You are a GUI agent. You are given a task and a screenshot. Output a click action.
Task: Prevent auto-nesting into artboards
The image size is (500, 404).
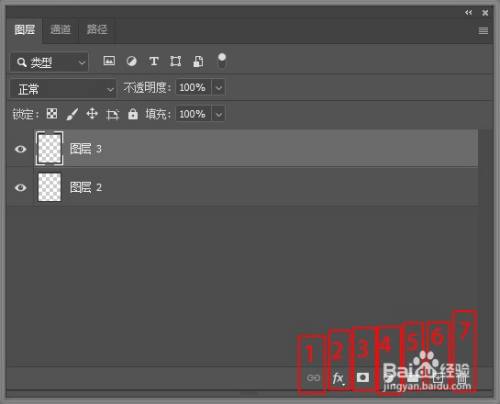point(112,114)
